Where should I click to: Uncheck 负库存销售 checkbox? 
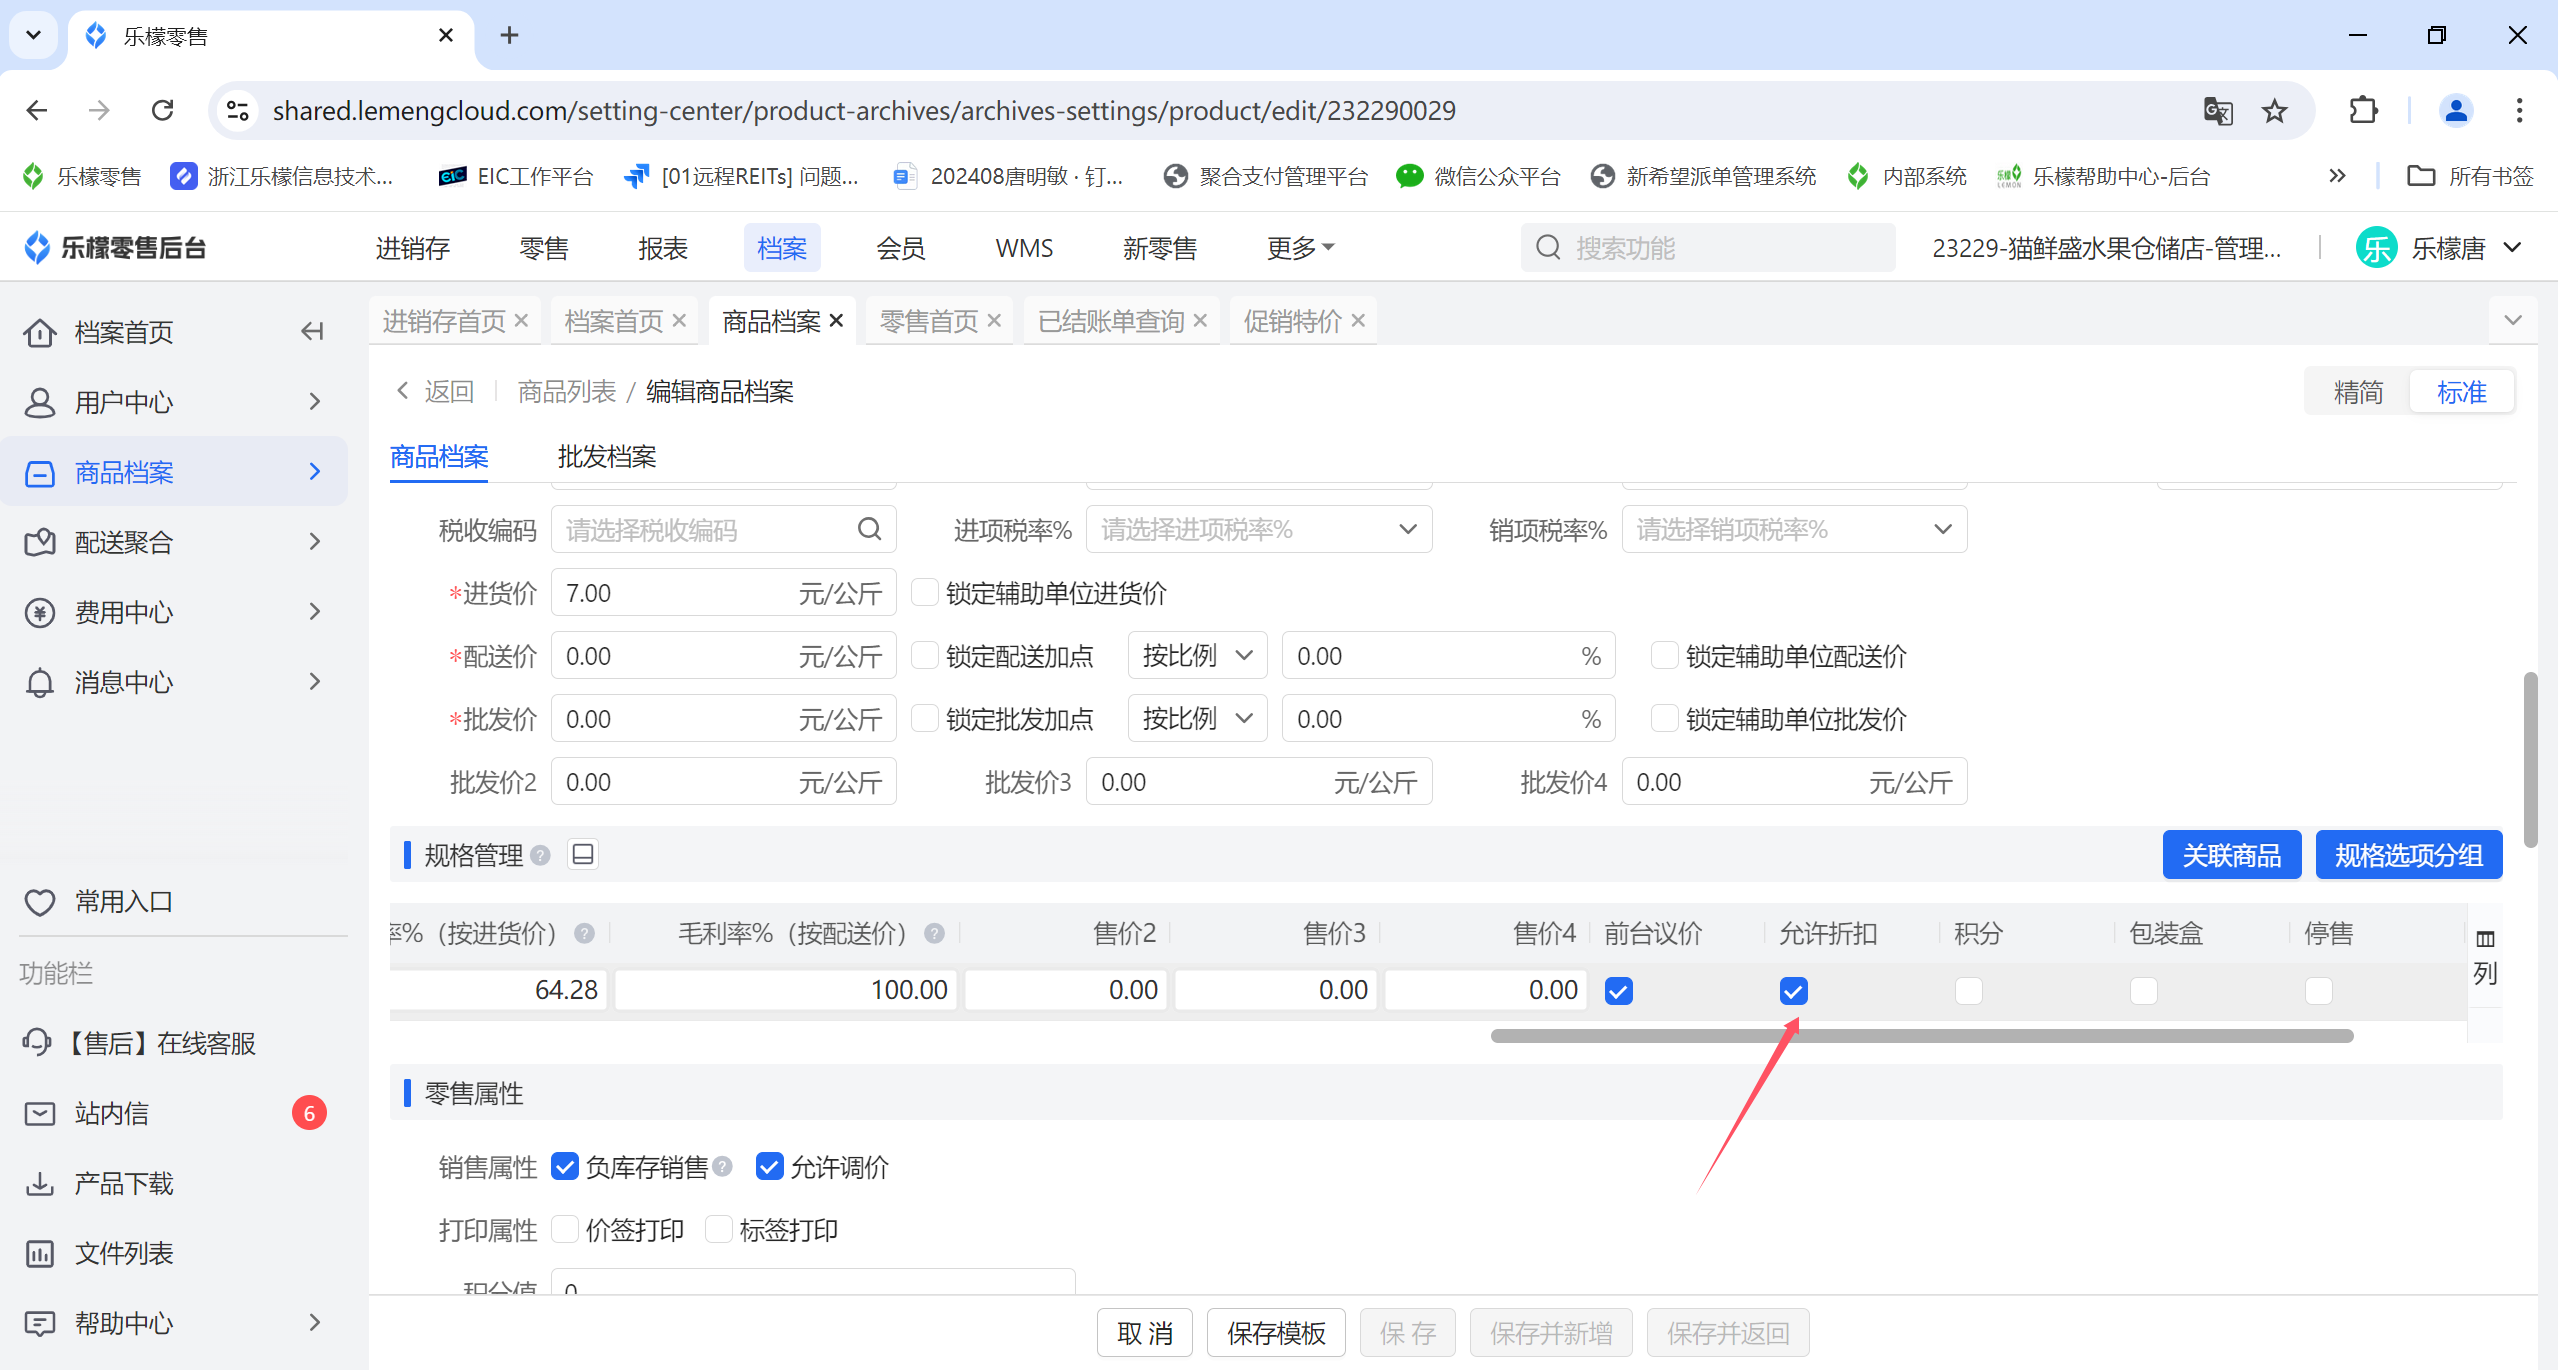(565, 1166)
